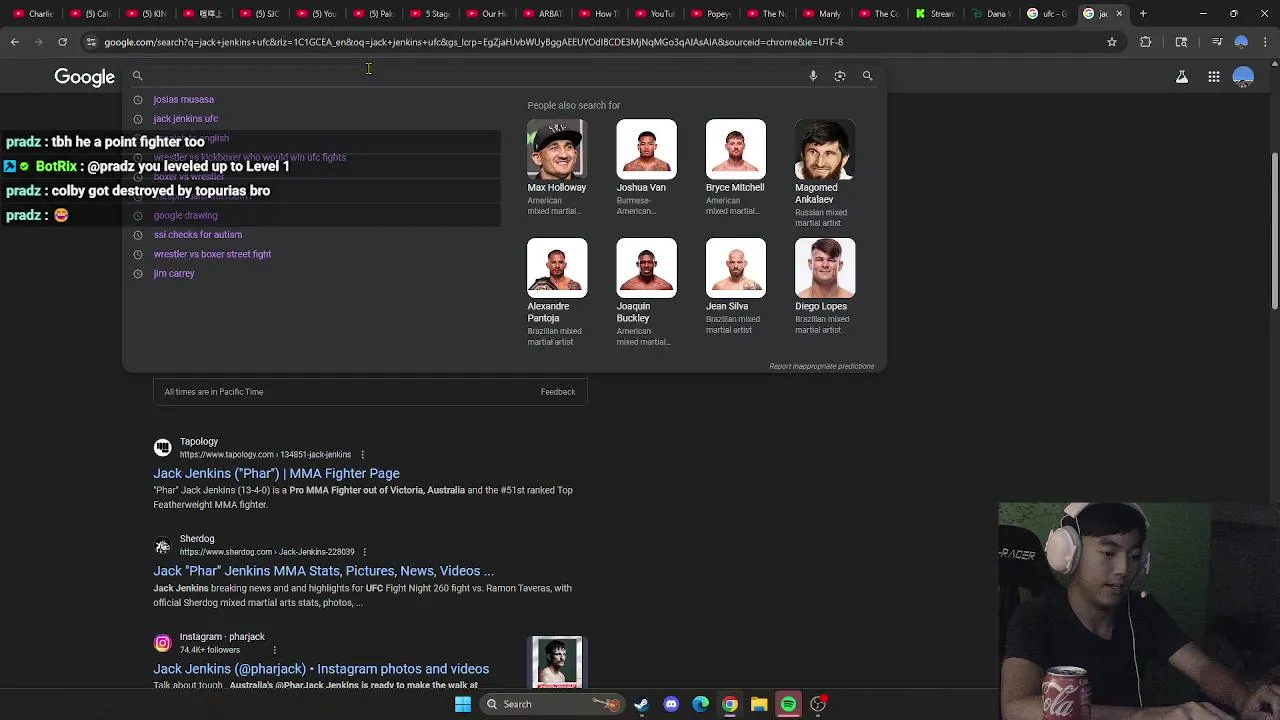This screenshot has width=1280, height=720.
Task: Select Alexandre Pantoja thumbnail
Action: (x=557, y=268)
